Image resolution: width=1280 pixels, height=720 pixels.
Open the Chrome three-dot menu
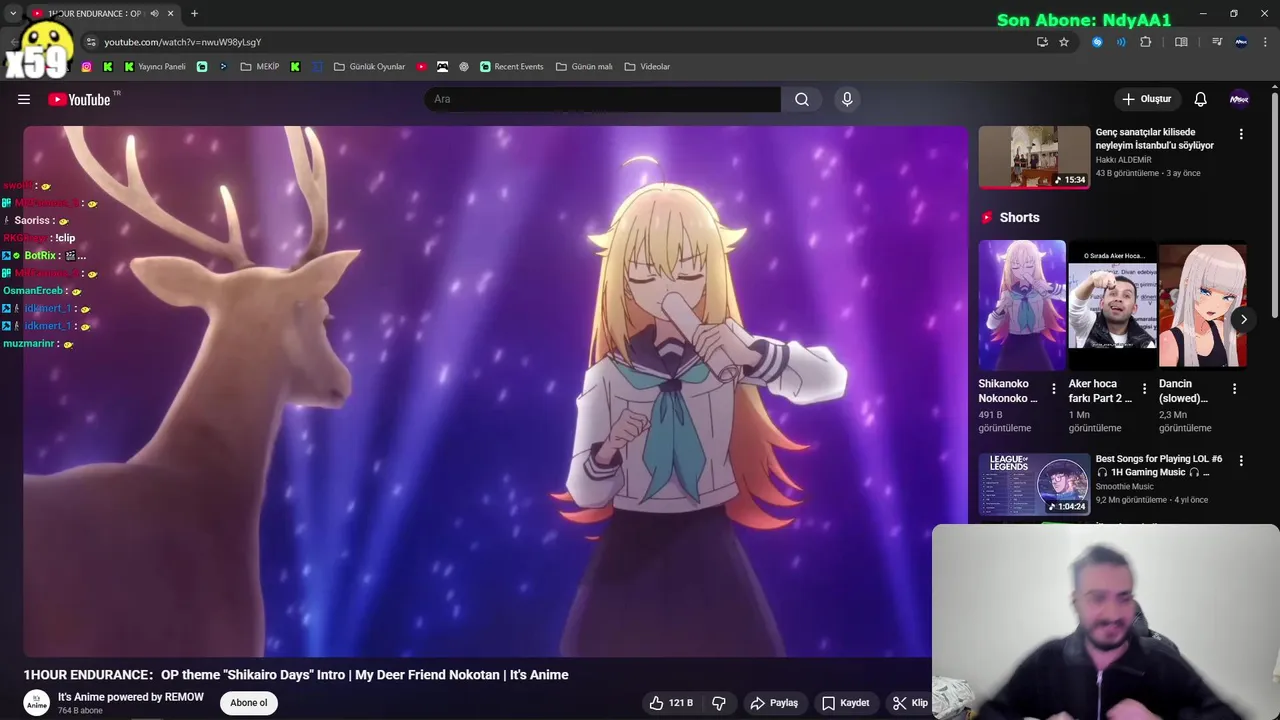click(x=1266, y=42)
